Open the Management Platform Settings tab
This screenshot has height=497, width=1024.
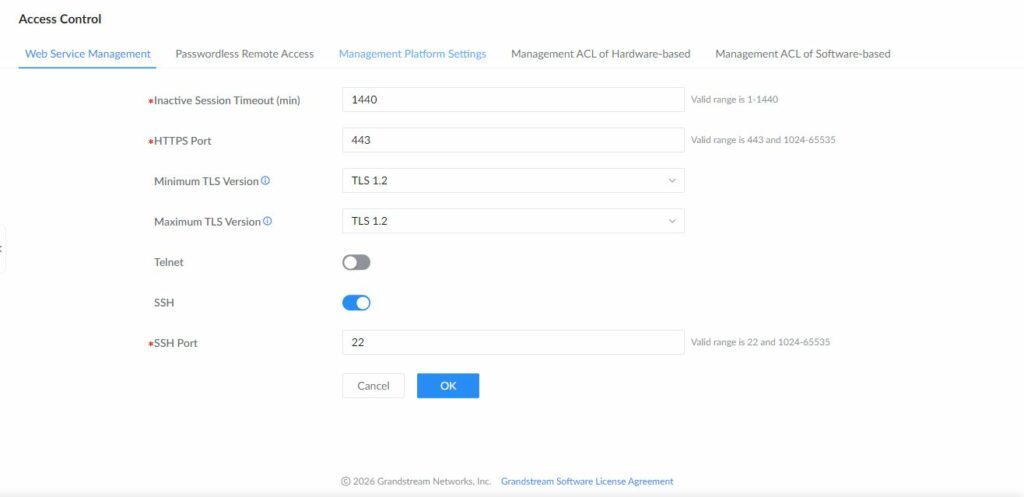(x=412, y=54)
